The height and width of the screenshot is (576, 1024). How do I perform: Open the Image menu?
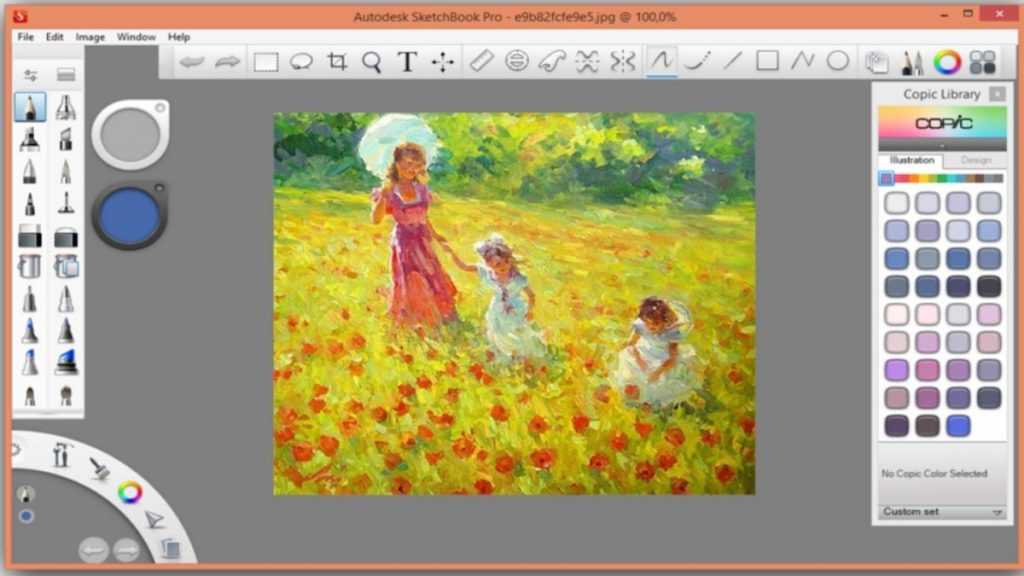point(90,37)
